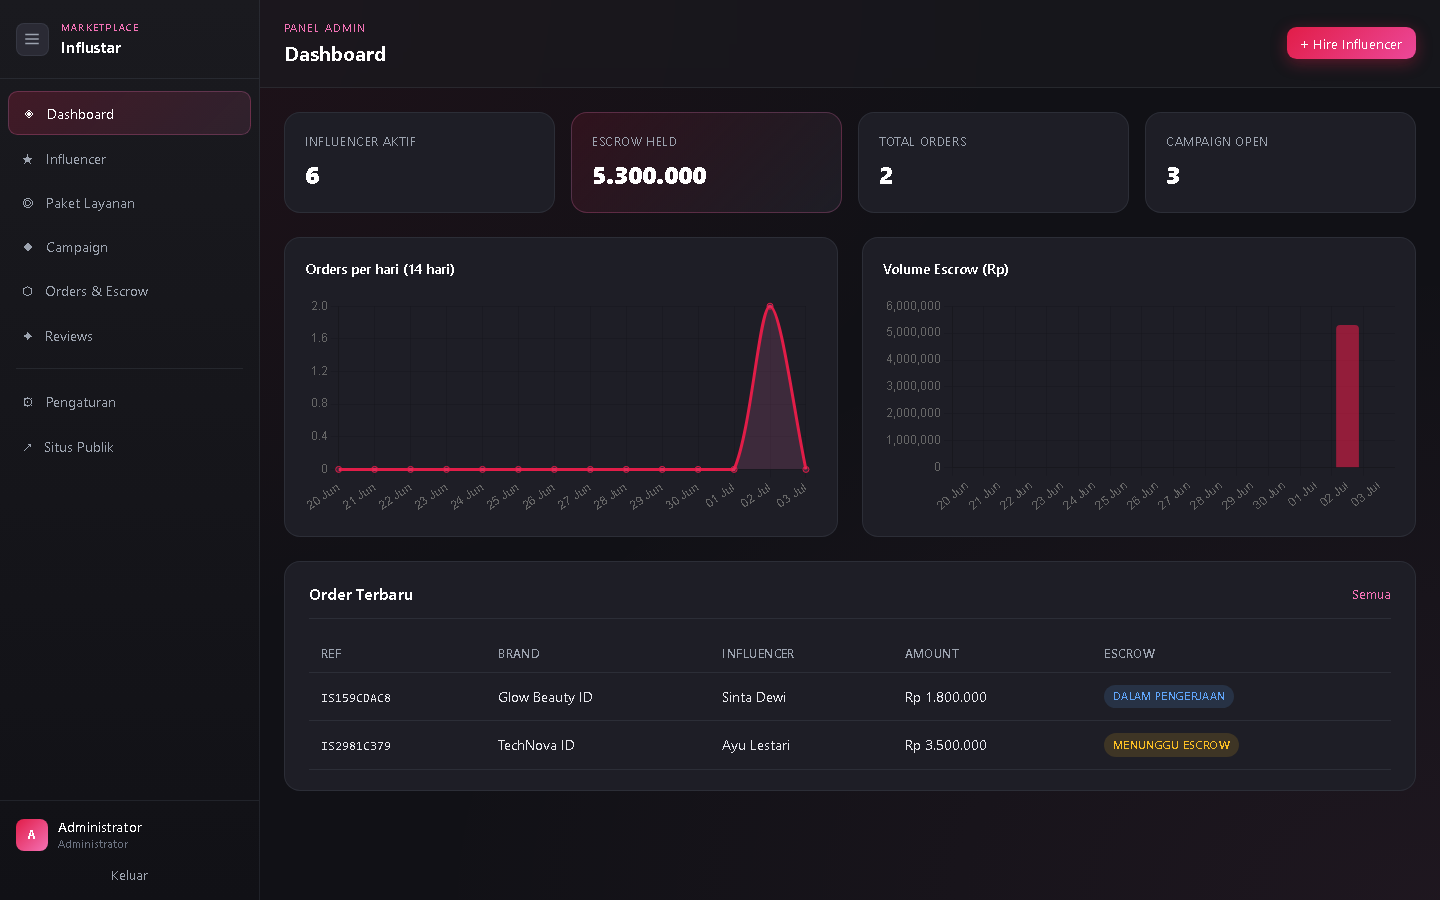
Task: Click amount Rp 1.800.000
Action: (946, 697)
